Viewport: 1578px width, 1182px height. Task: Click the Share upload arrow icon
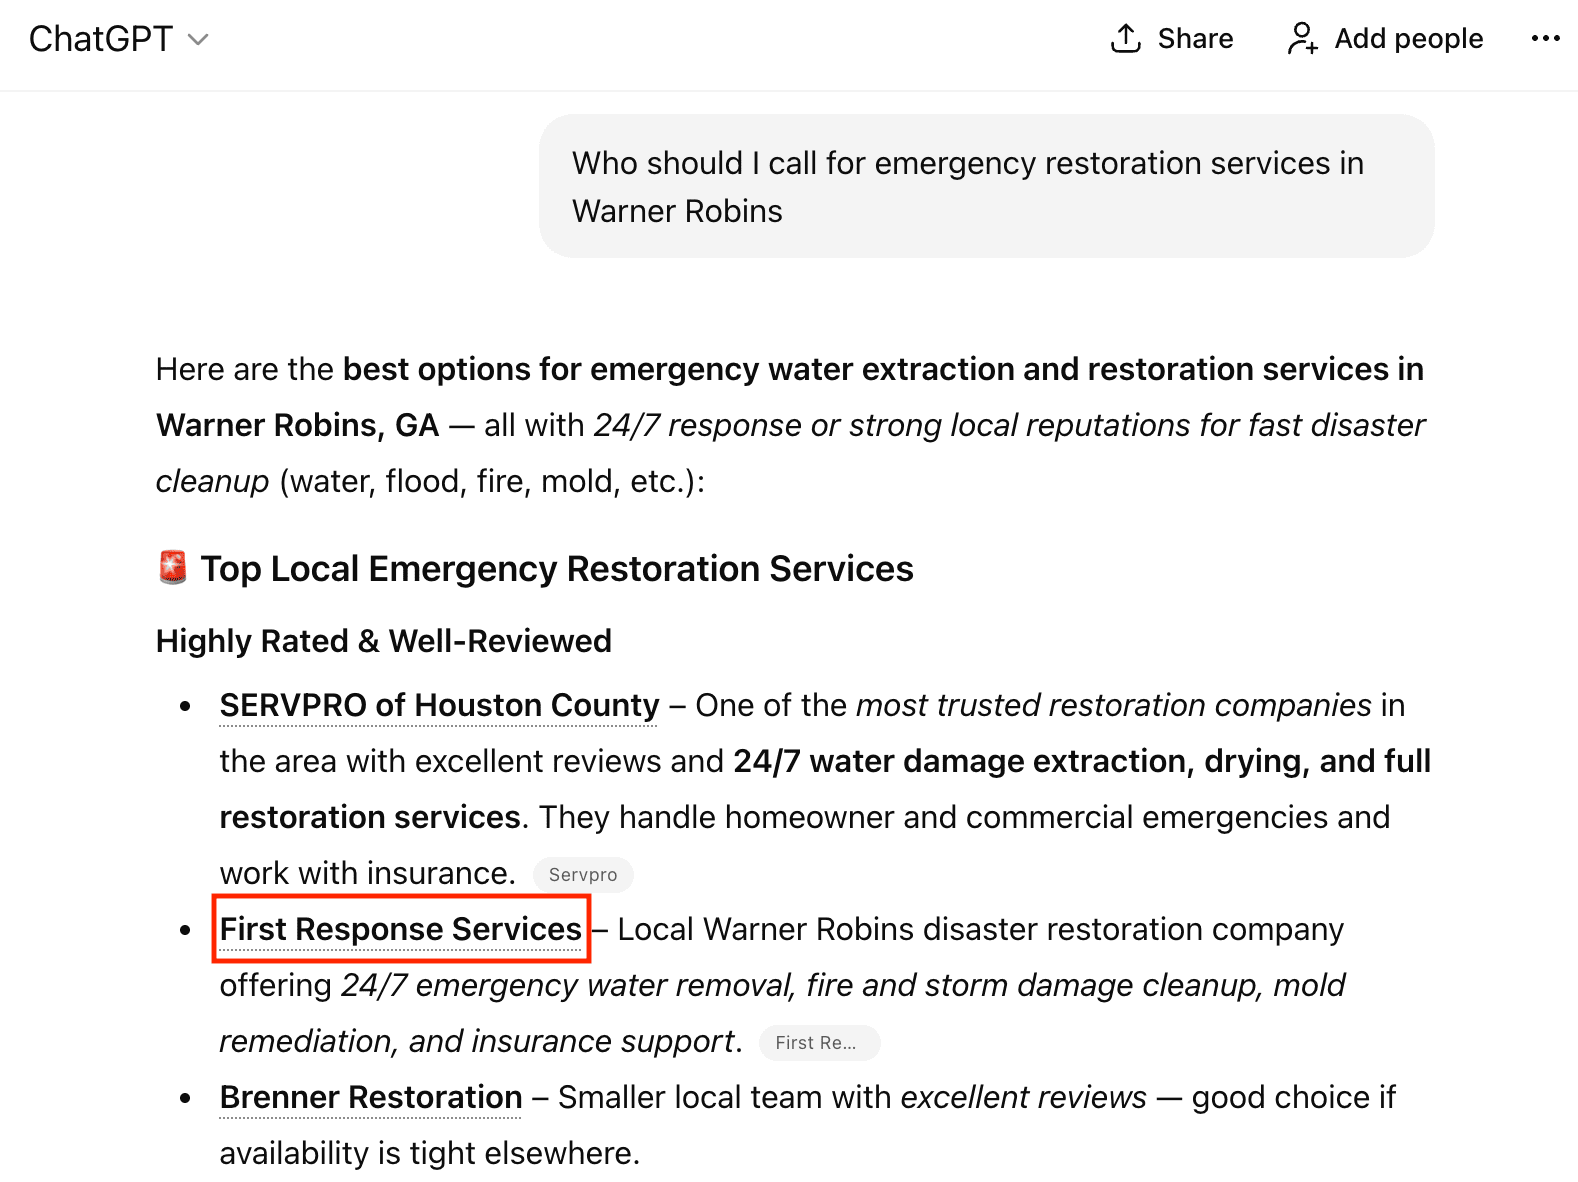[1126, 38]
